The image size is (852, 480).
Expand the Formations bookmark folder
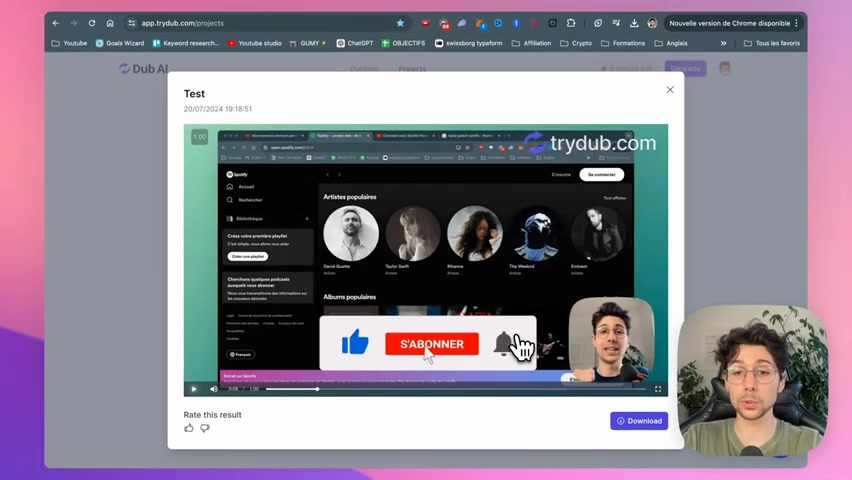pos(623,43)
